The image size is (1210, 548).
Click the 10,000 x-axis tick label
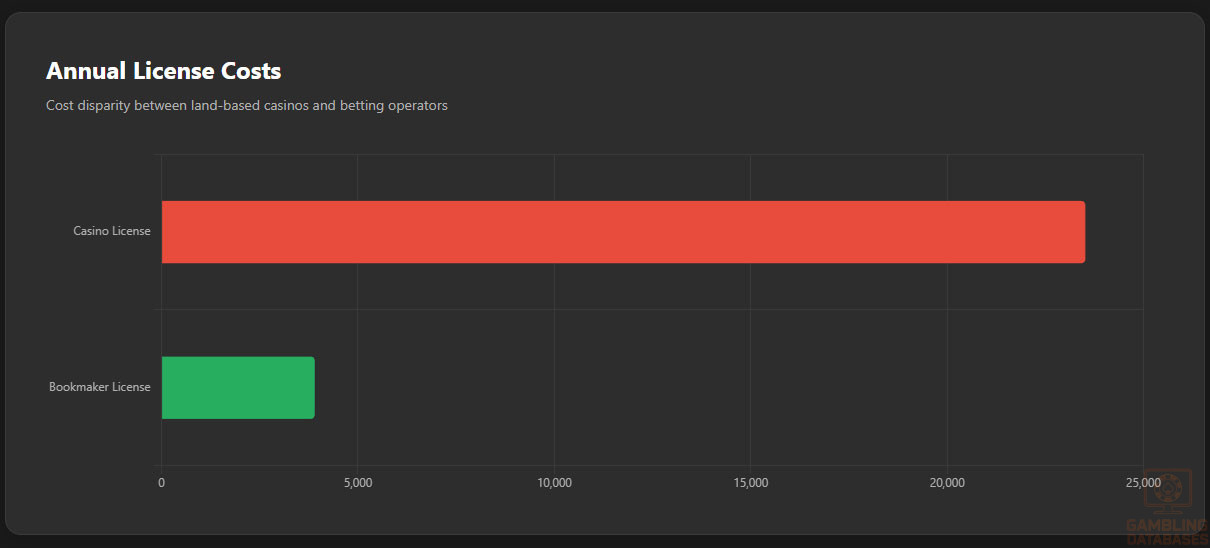554,483
